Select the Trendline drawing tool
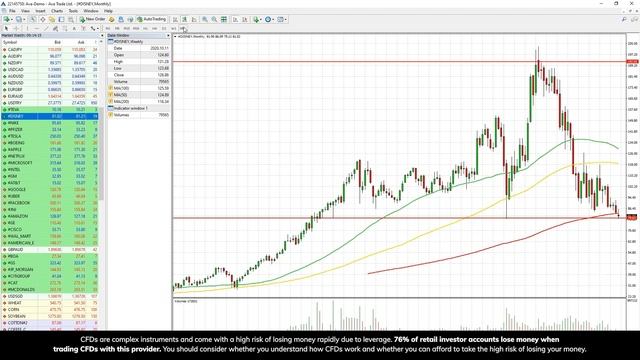640x360 pixels. coord(46,28)
